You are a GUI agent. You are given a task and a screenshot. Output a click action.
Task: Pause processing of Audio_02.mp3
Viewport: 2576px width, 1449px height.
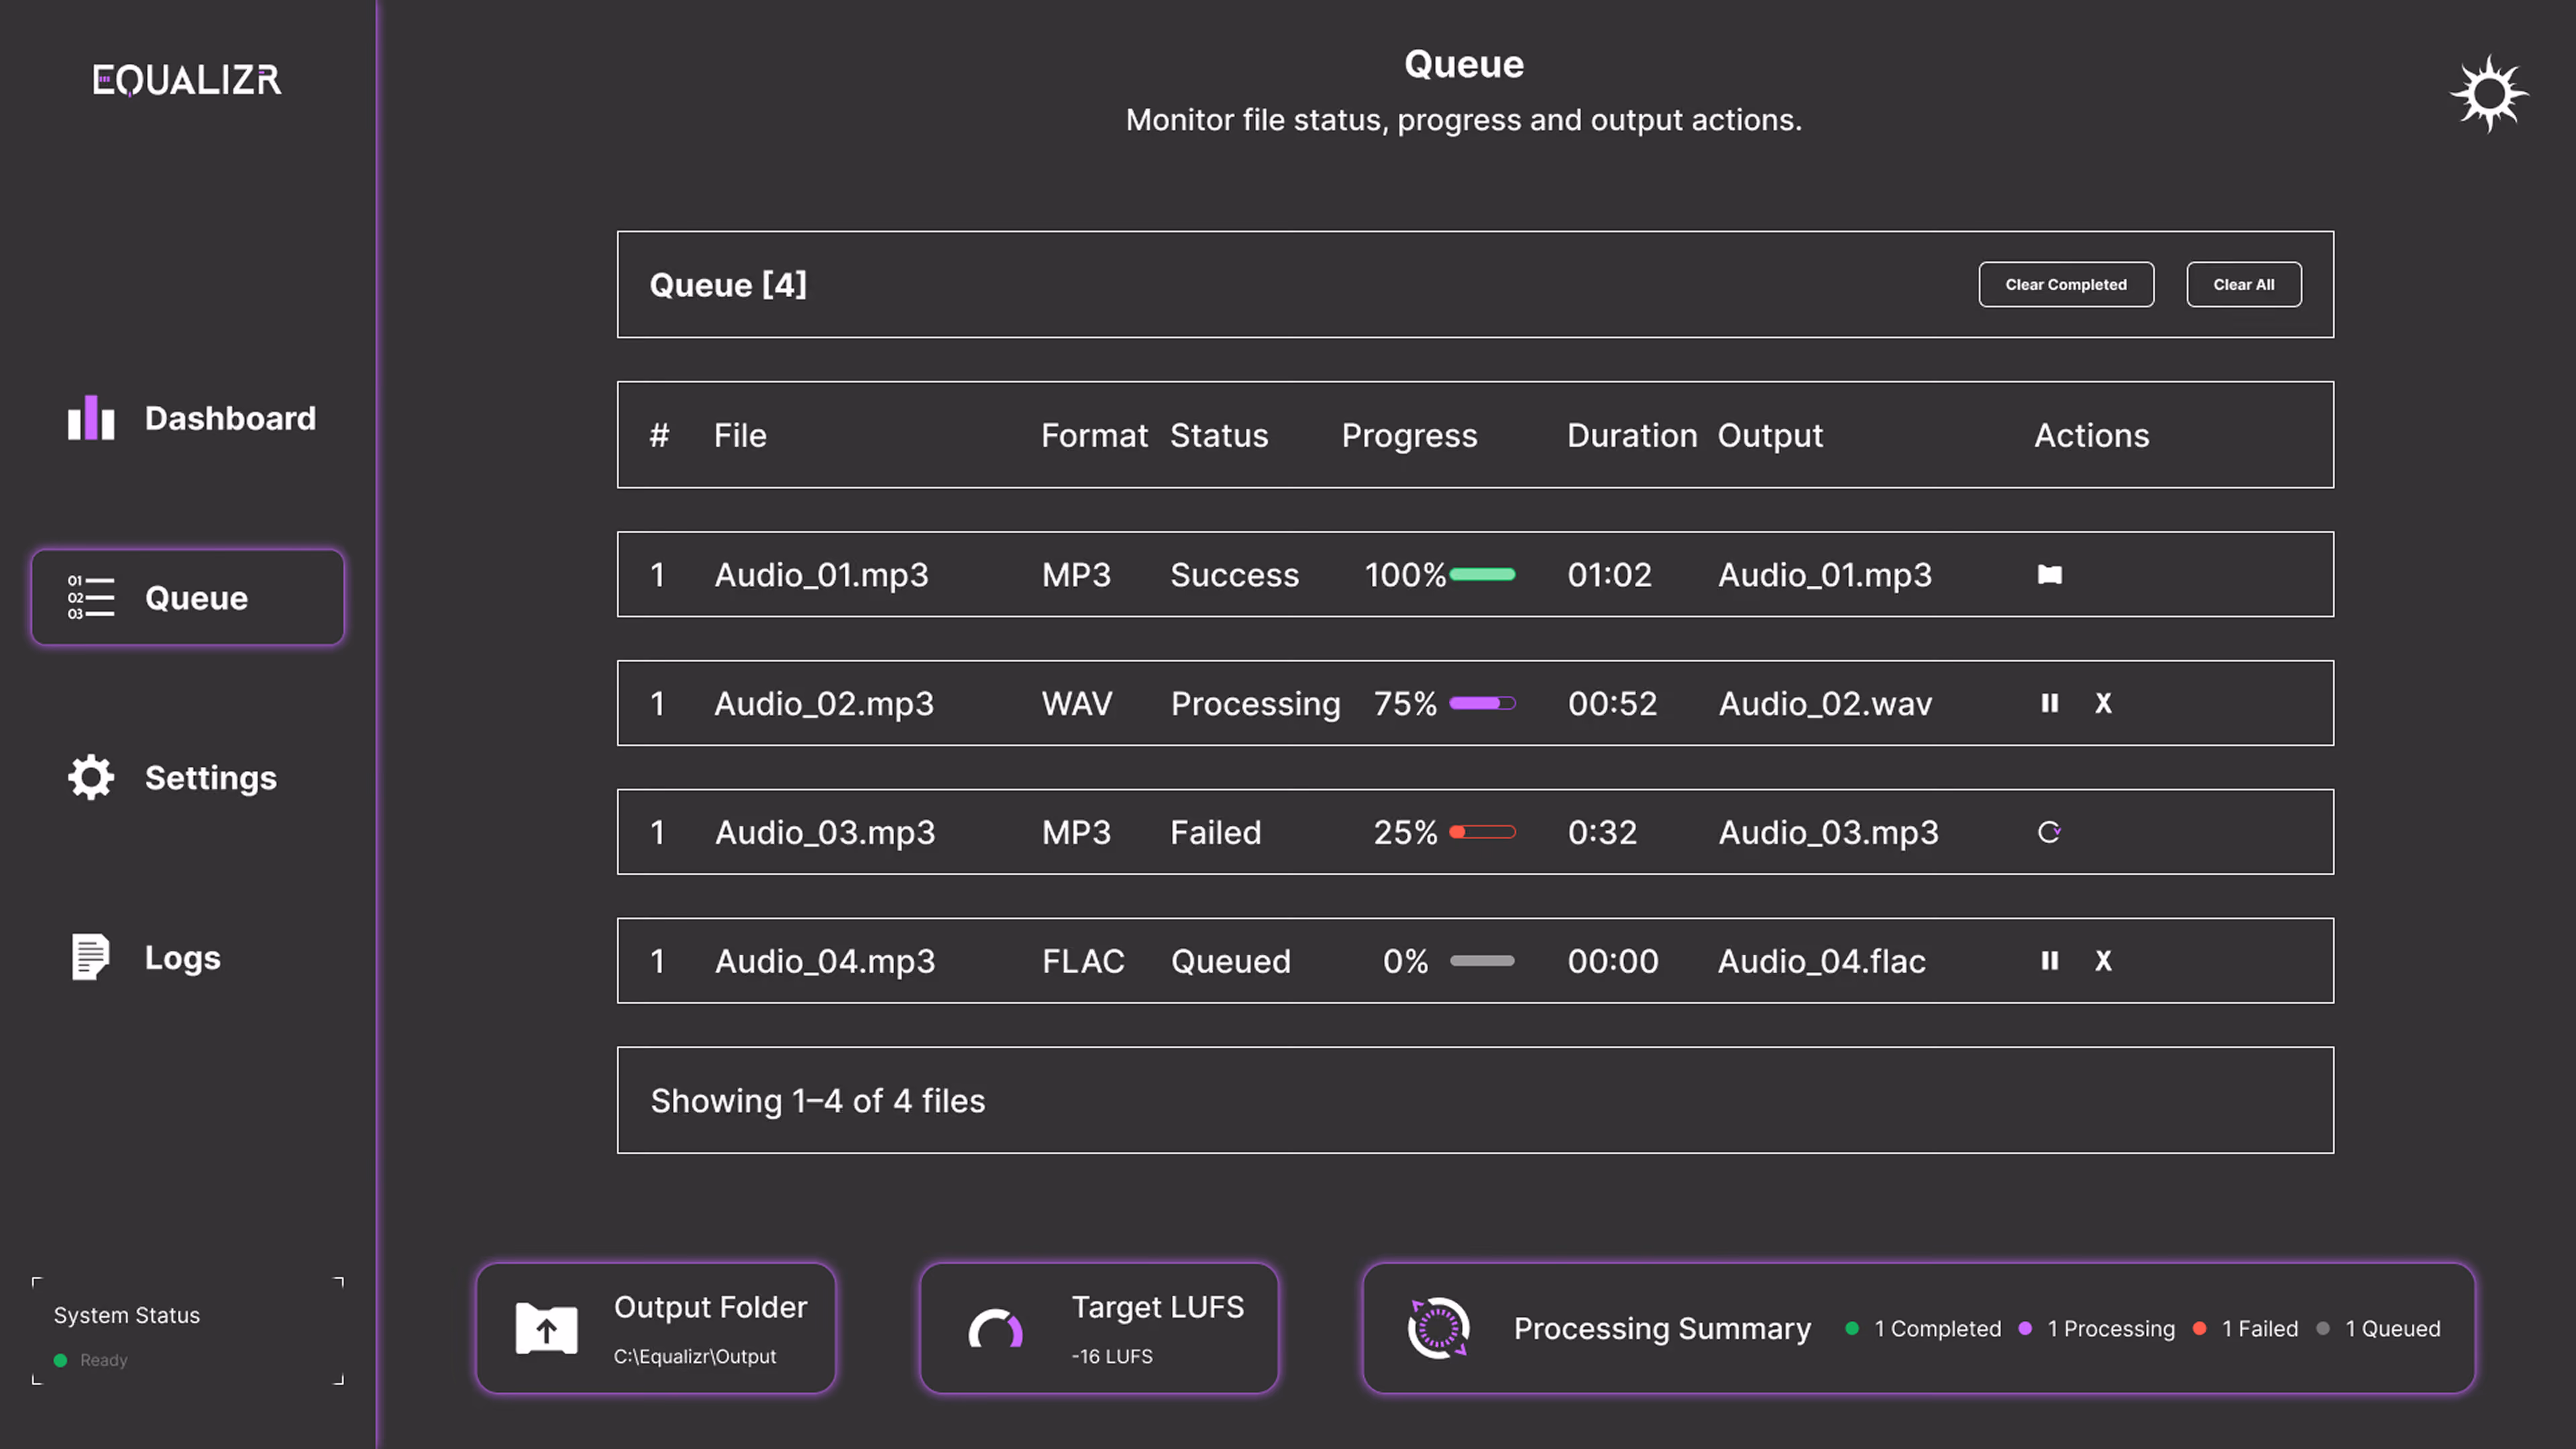pyautogui.click(x=2049, y=703)
